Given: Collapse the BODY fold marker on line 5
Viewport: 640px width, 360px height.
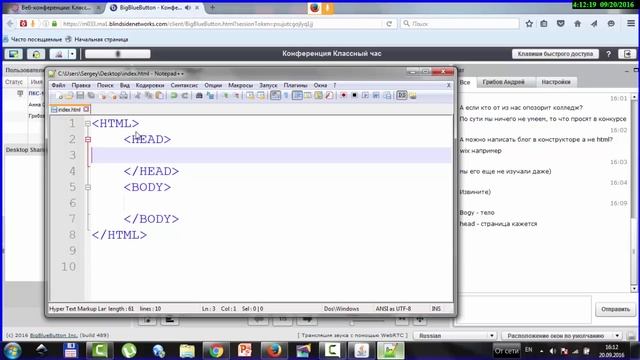Looking at the screenshot, I should (88, 187).
